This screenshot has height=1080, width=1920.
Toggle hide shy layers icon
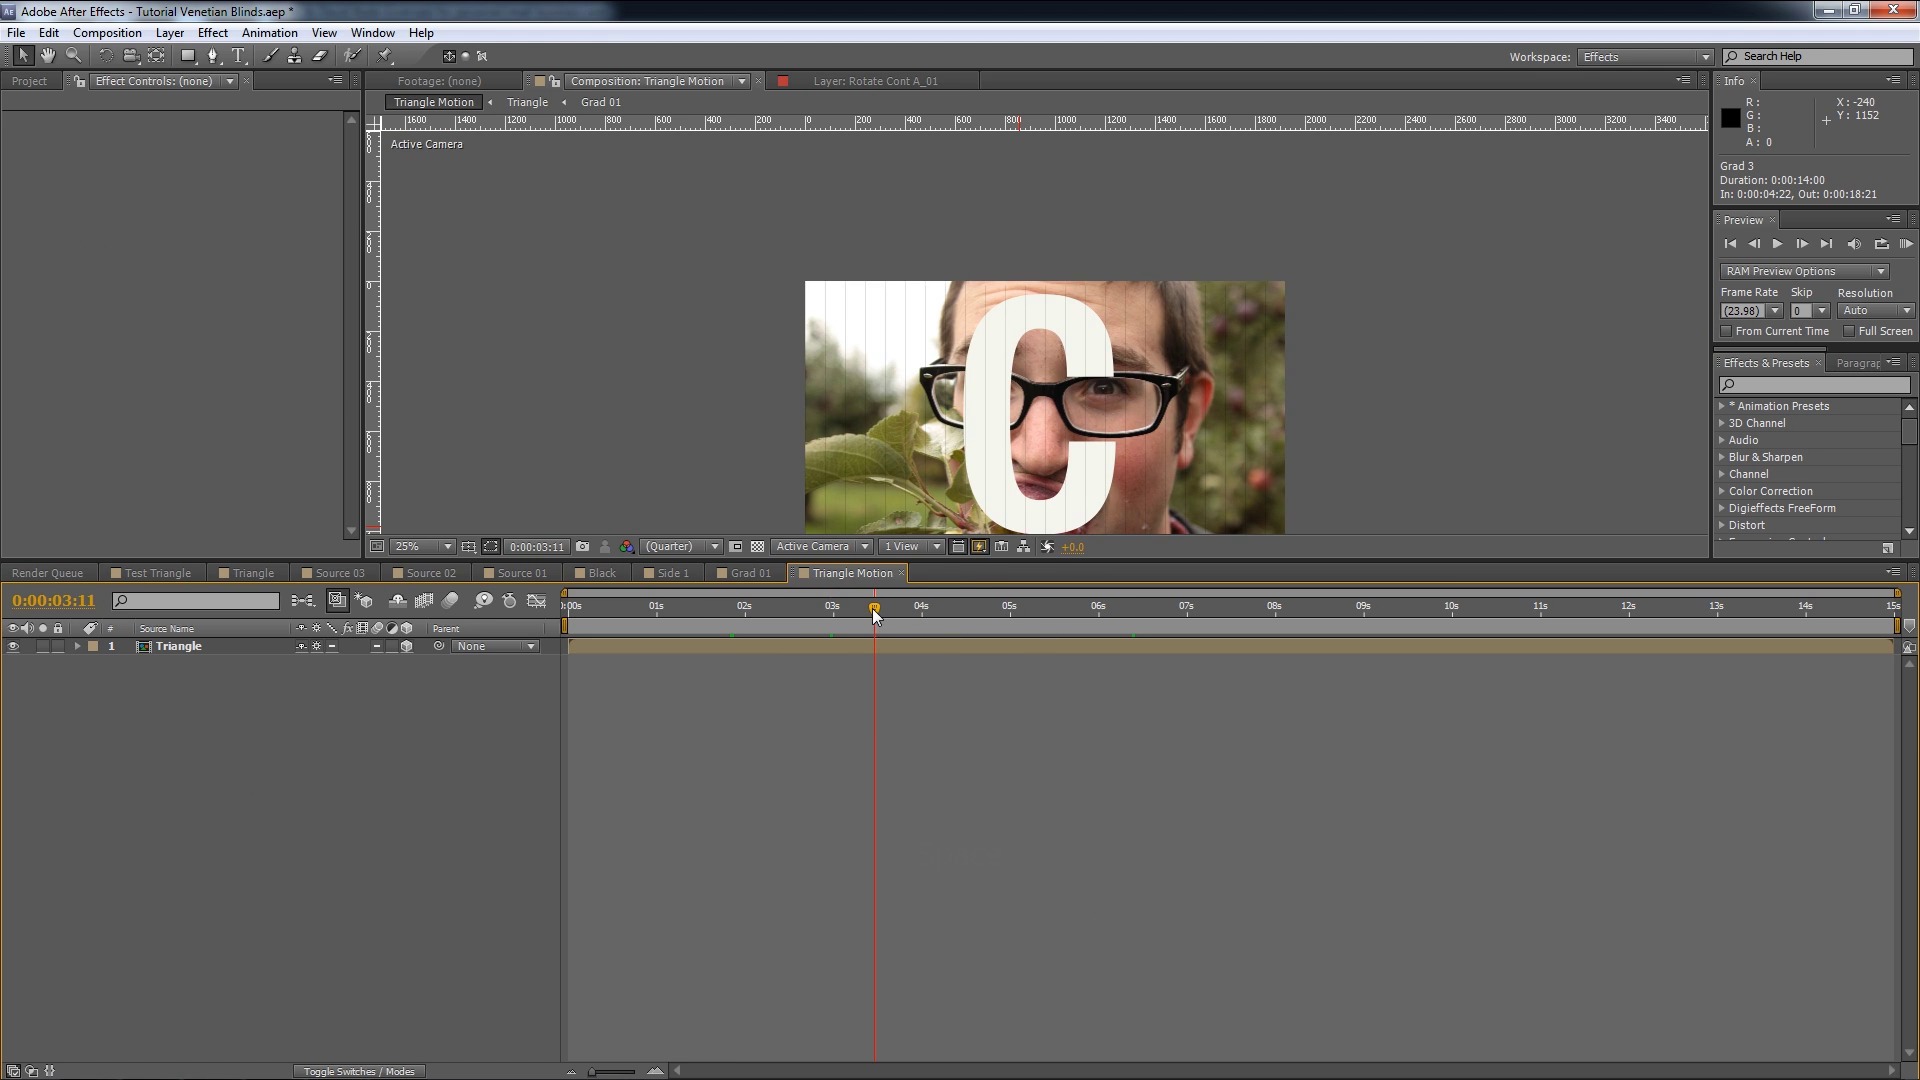[x=397, y=601]
